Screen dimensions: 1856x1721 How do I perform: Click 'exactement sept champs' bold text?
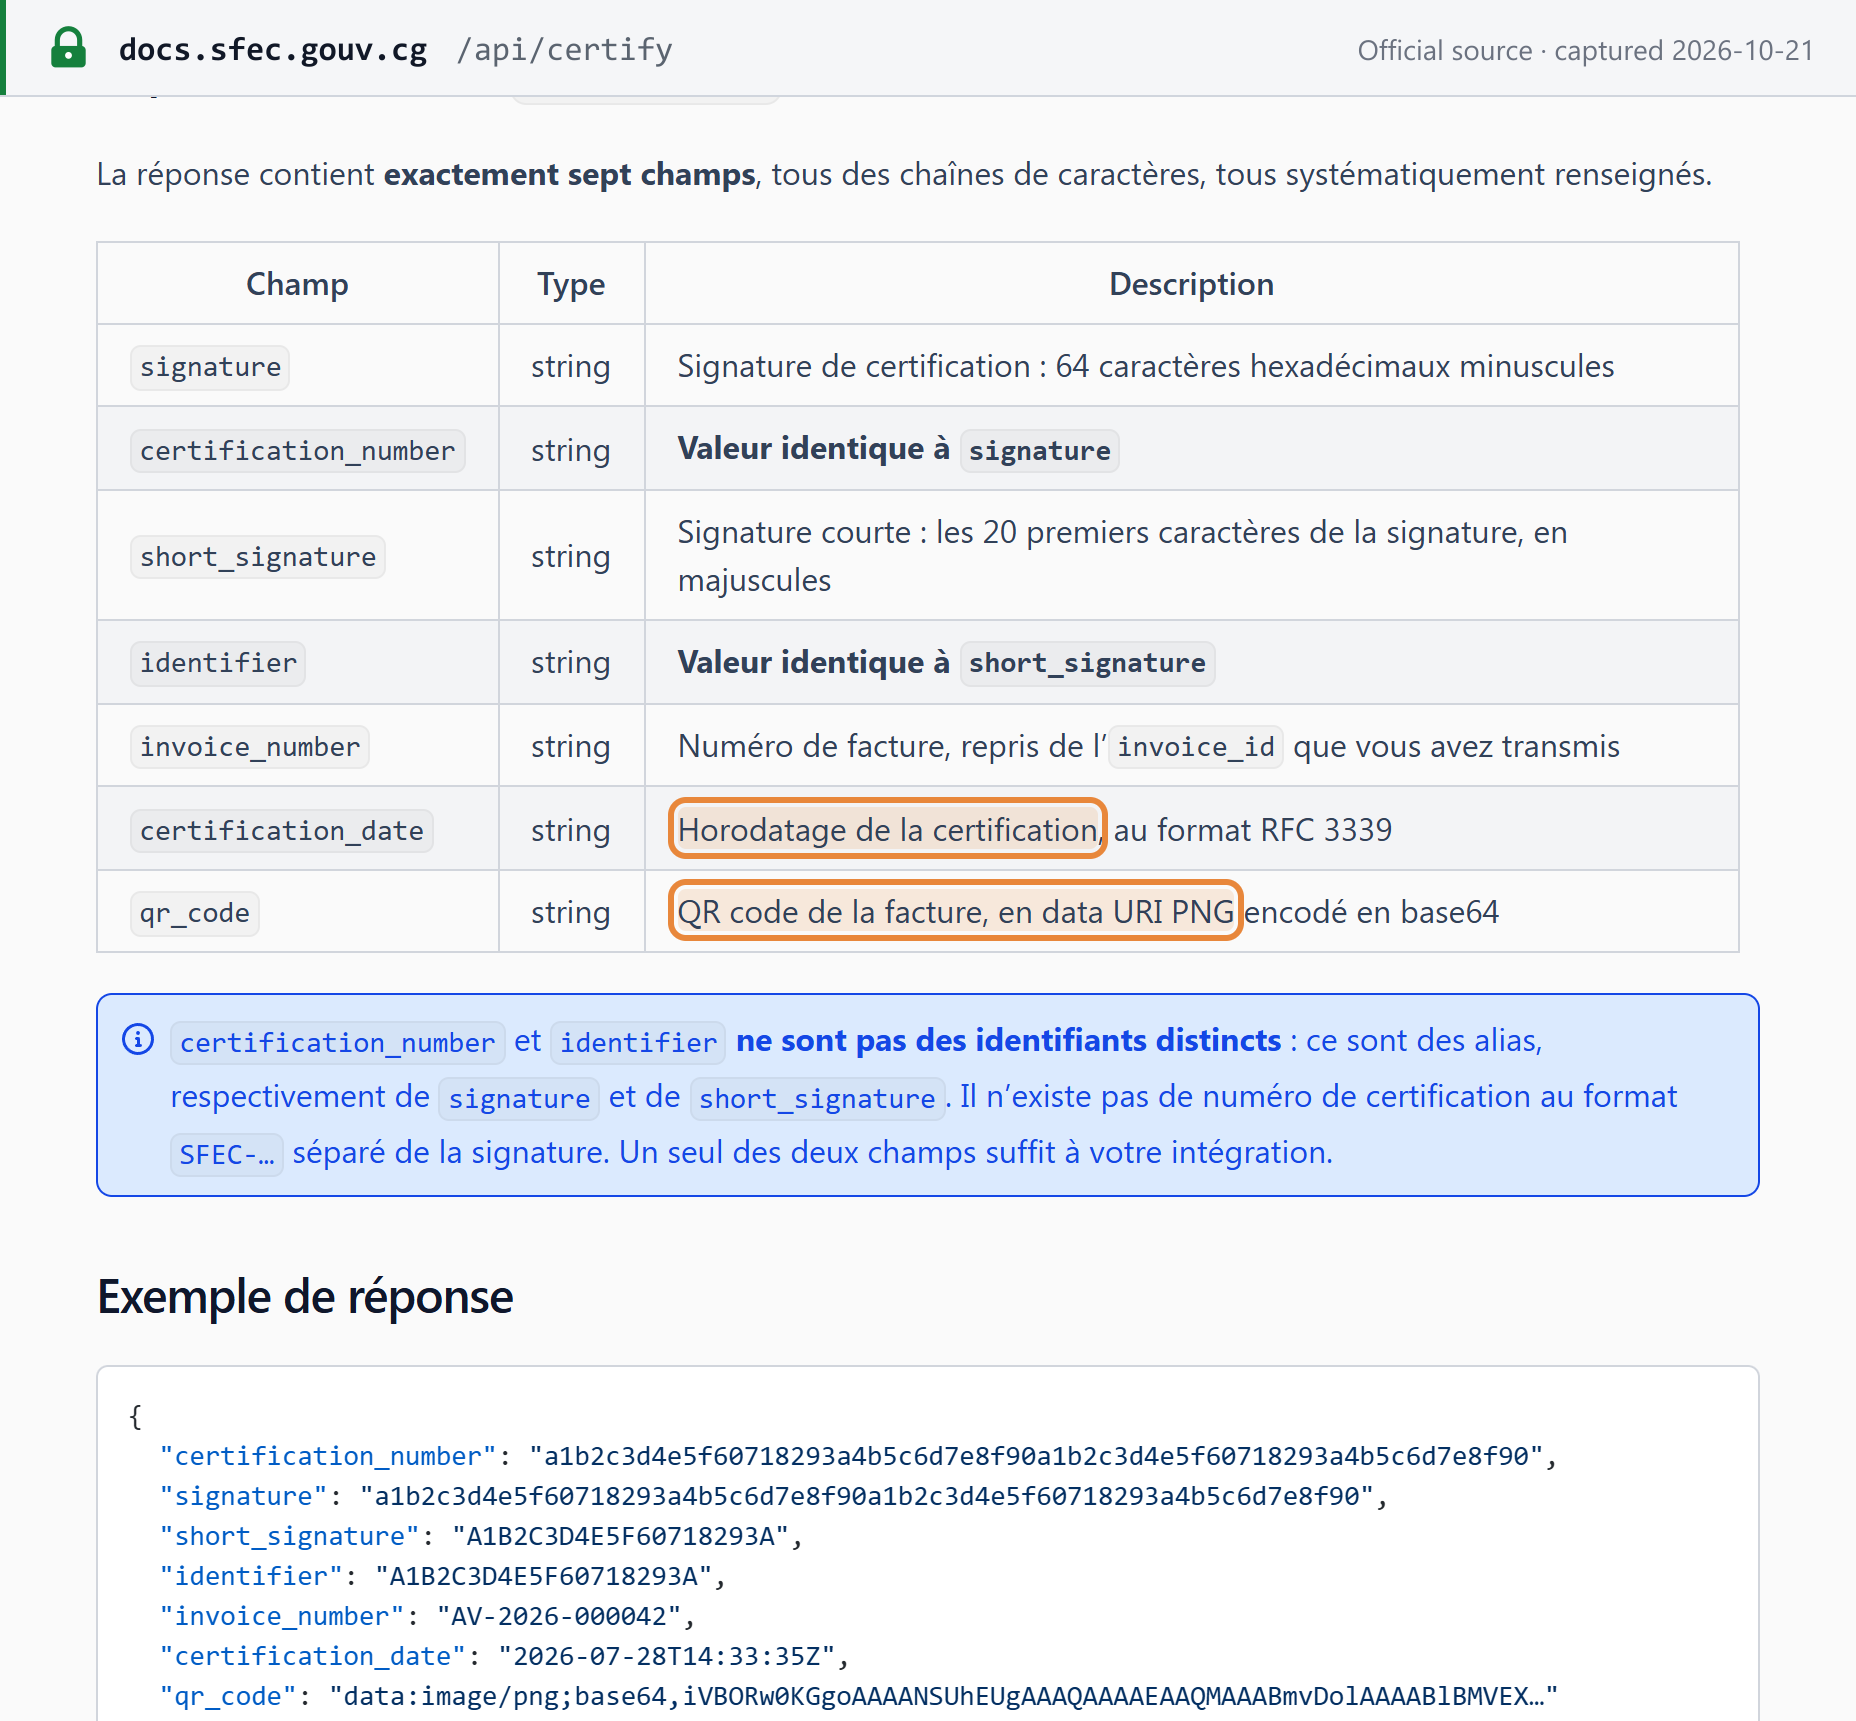pos(569,174)
